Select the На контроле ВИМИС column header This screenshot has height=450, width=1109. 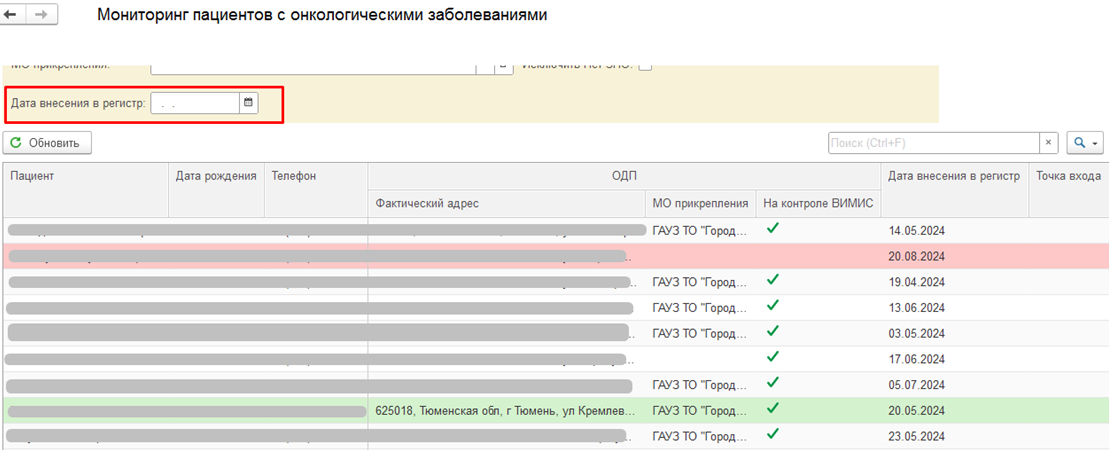(818, 204)
